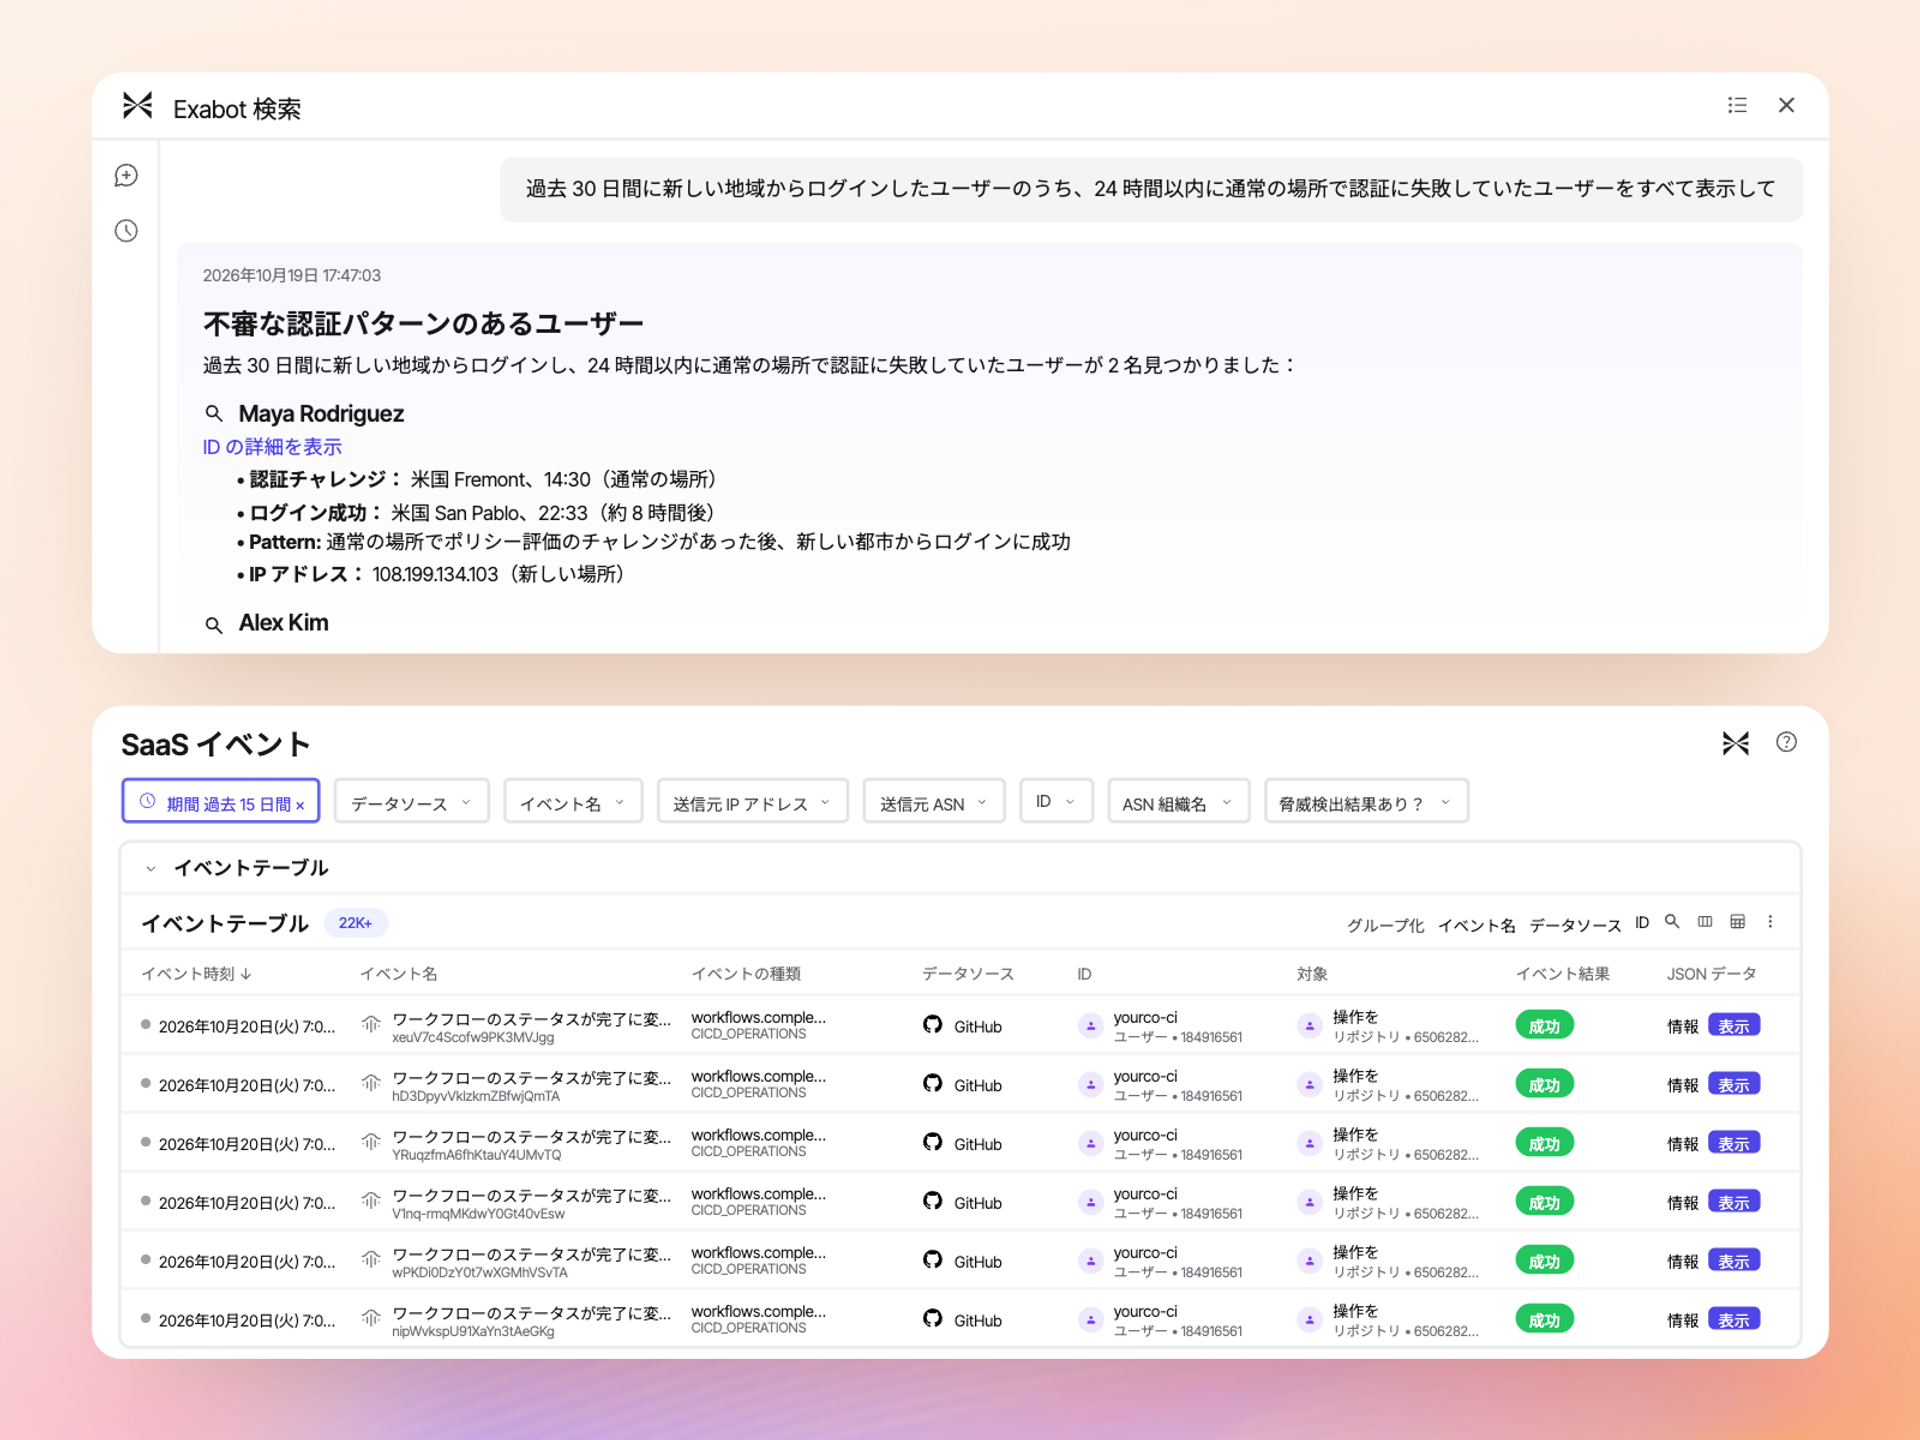Click the 2026年10月19日 17:47:03 timestamp
This screenshot has height=1440, width=1920.
(x=292, y=275)
